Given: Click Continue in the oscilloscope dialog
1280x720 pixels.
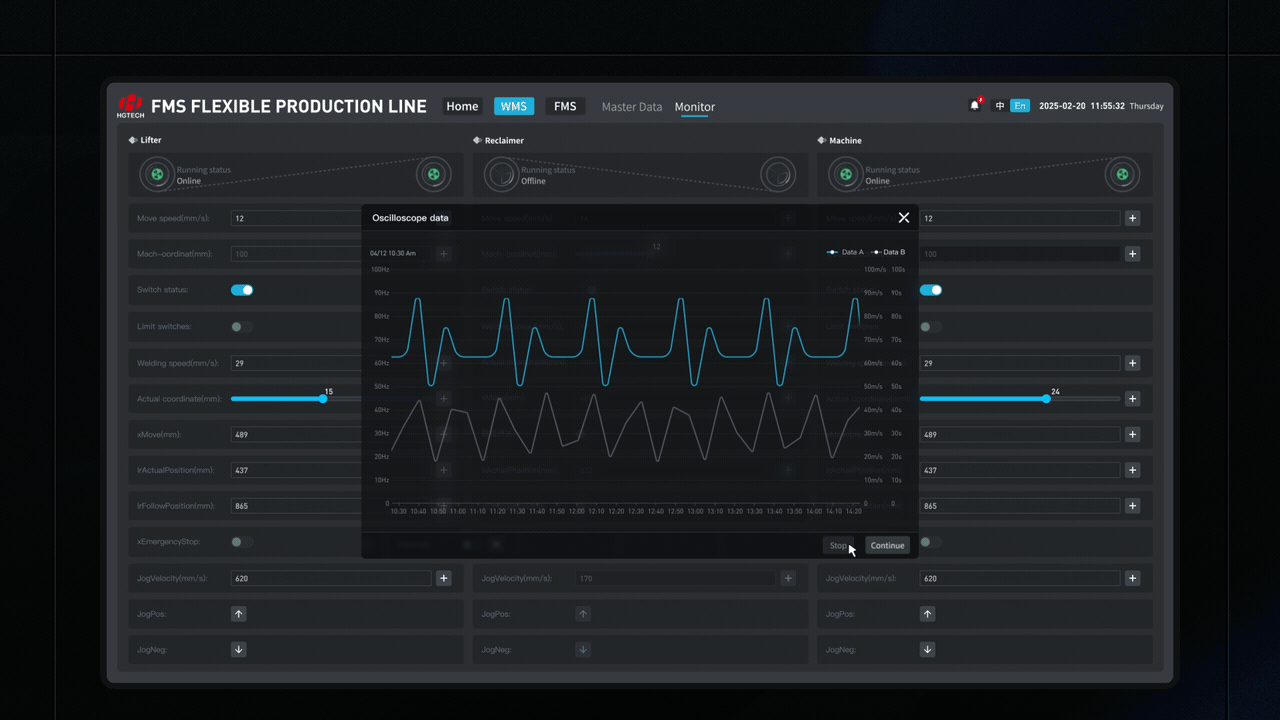Looking at the screenshot, I should [x=887, y=545].
